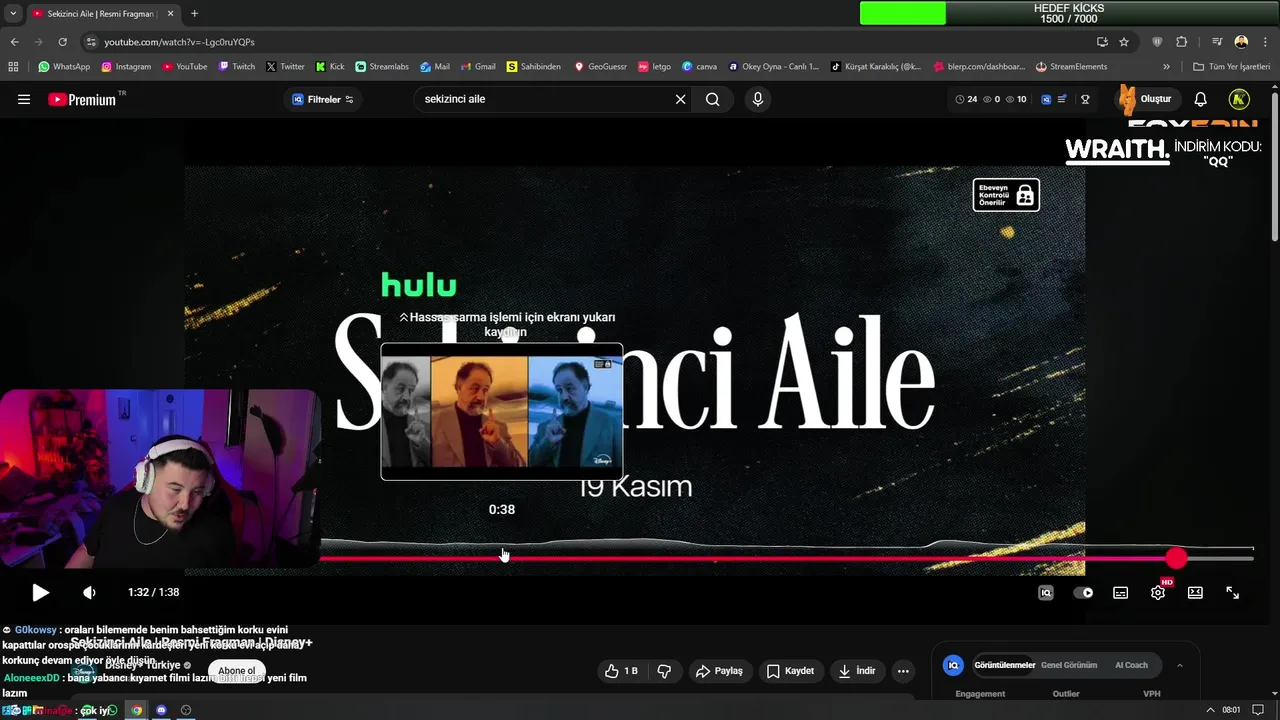The width and height of the screenshot is (1280, 720).
Task: Seek to the 0:38 point on progress bar
Action: point(502,558)
